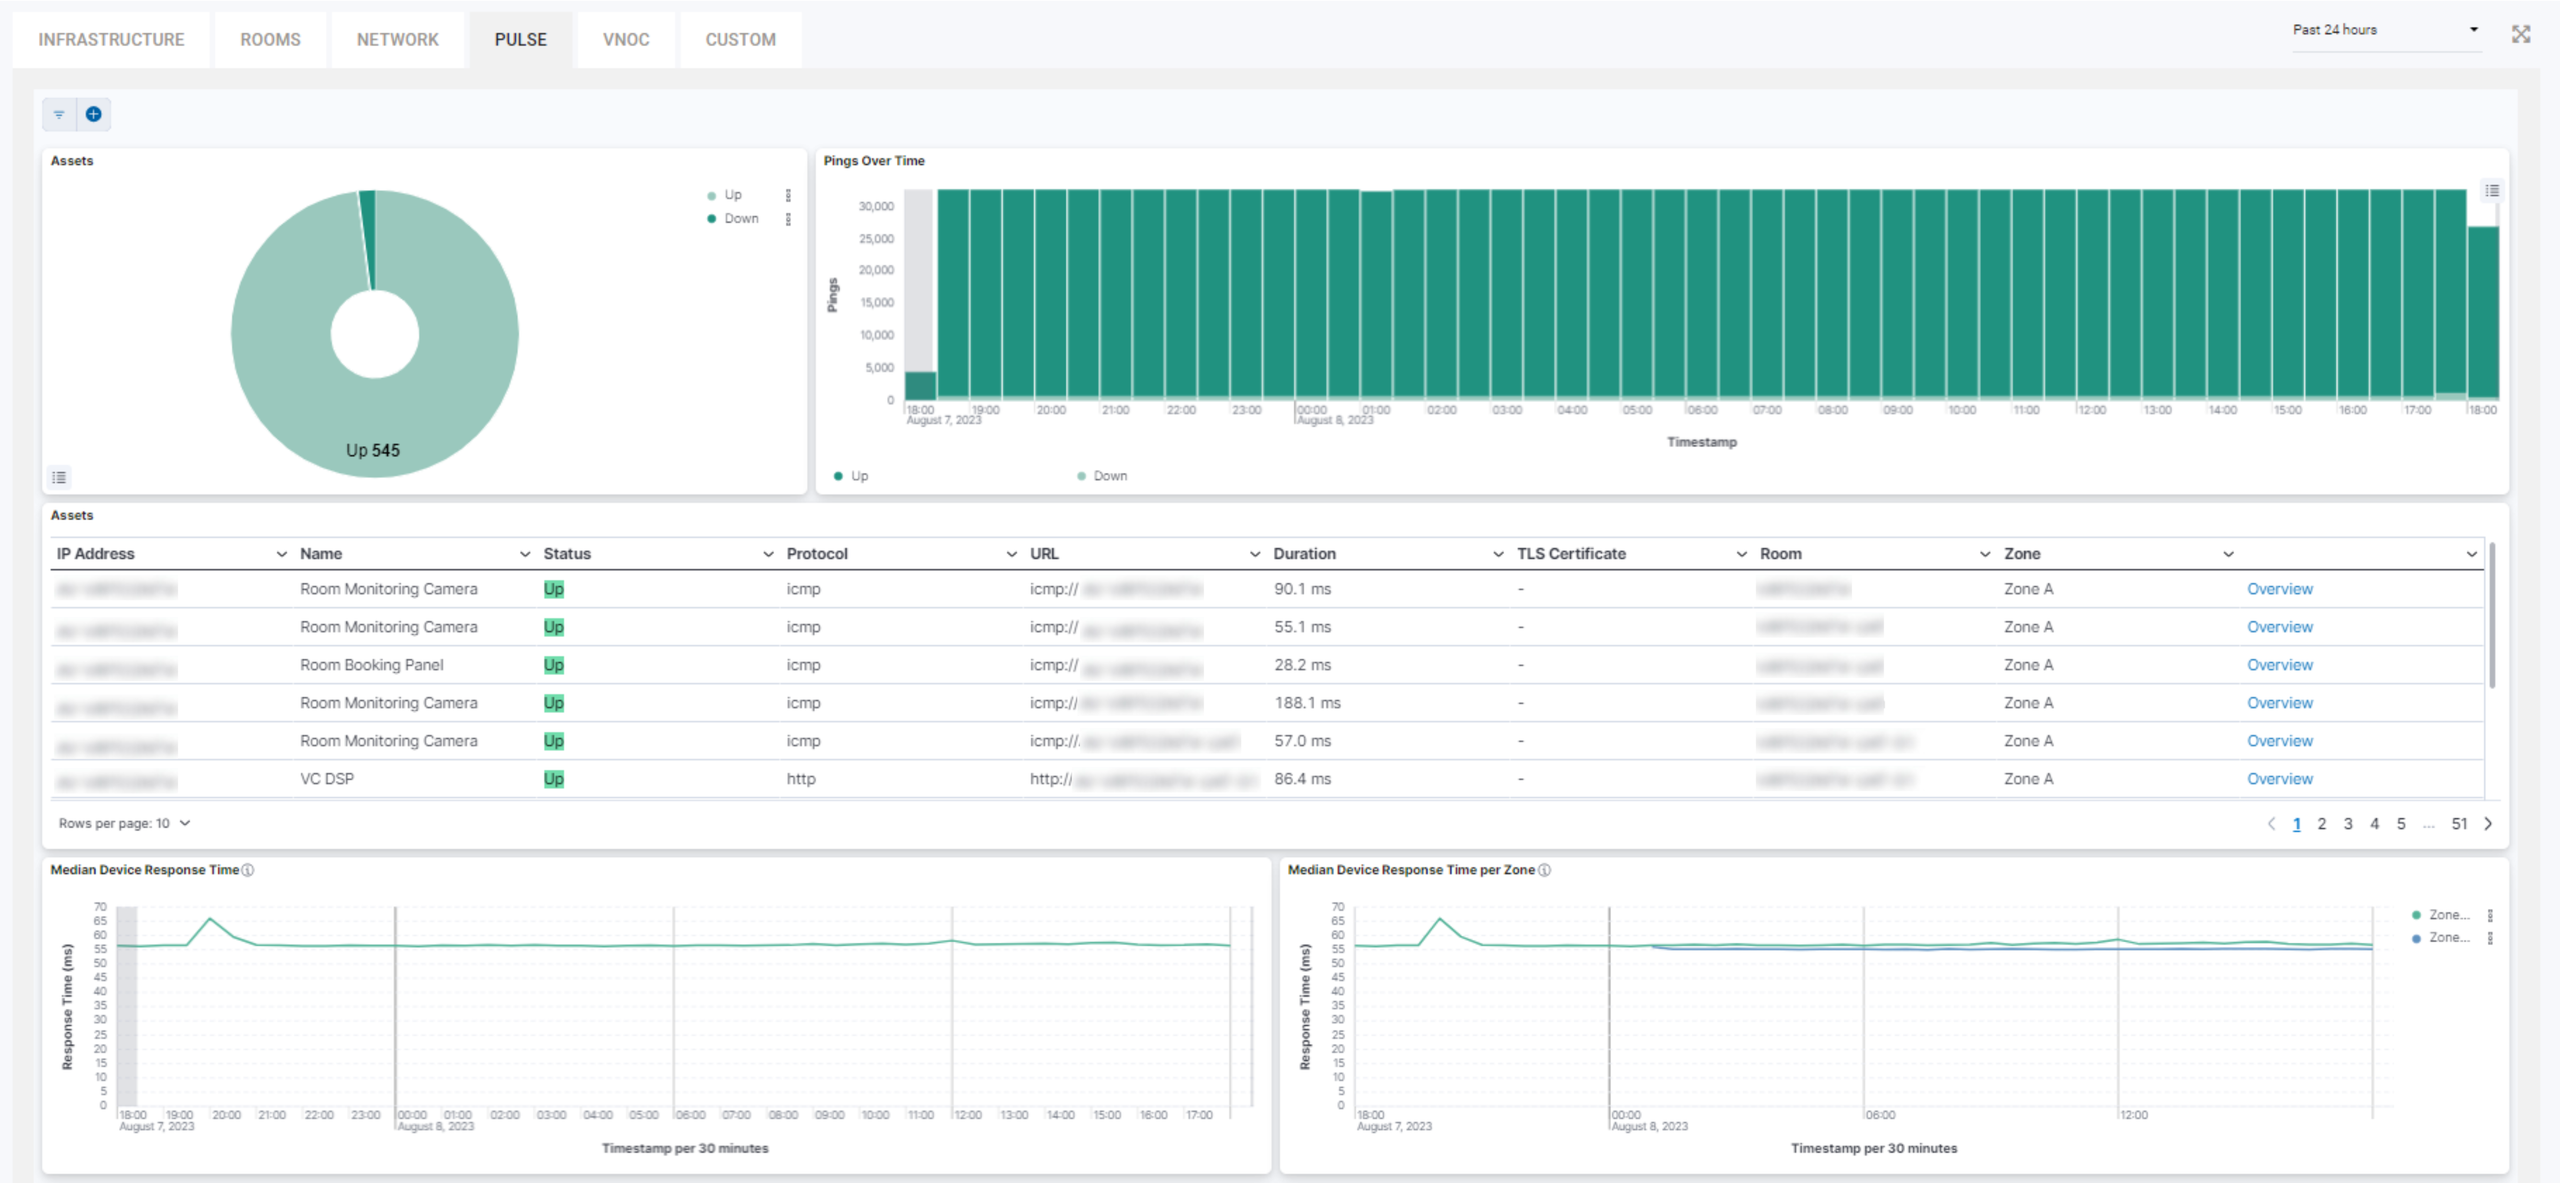Click the http protocol cell
This screenshot has height=1183, width=2560.
[x=801, y=779]
